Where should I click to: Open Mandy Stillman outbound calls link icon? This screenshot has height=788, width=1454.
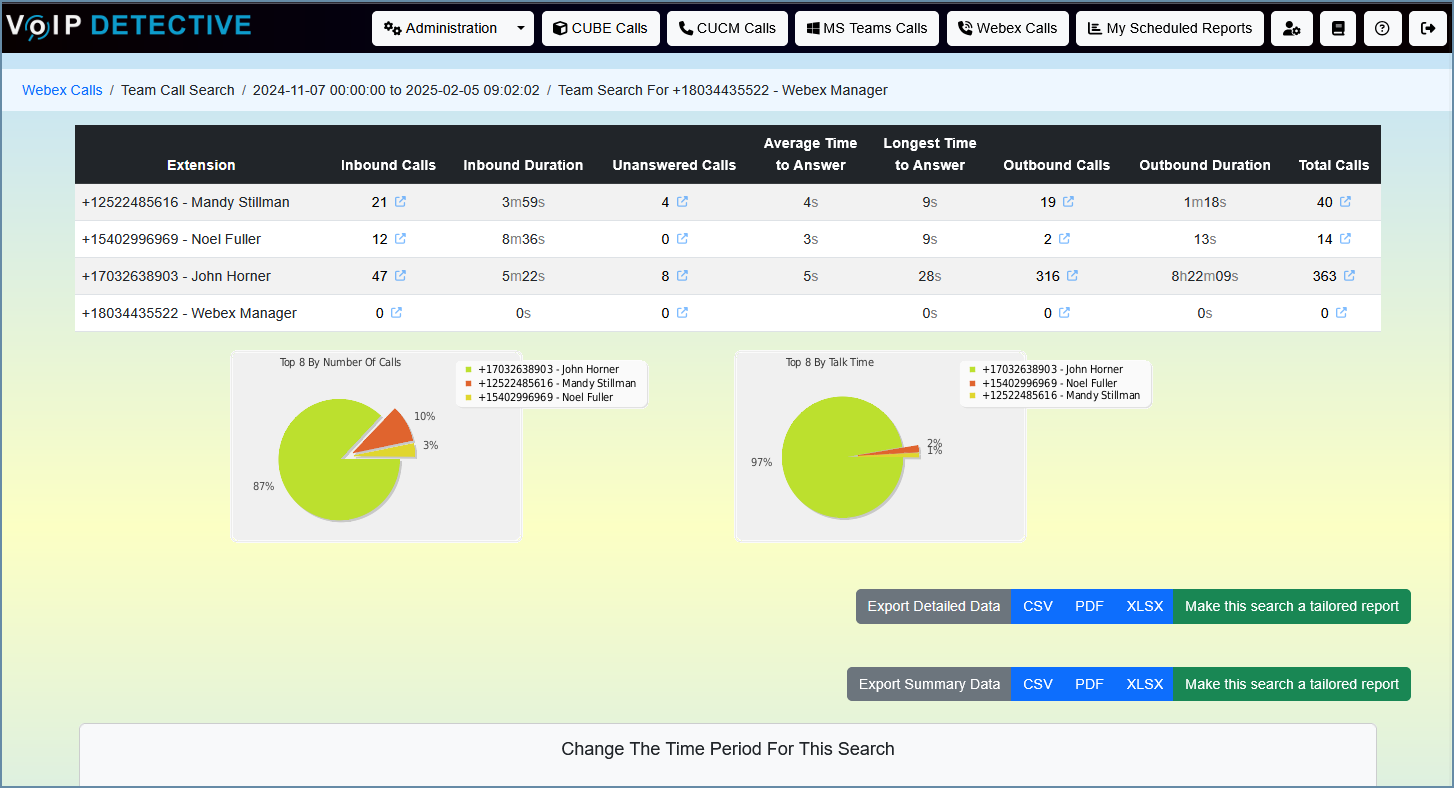tap(1068, 202)
